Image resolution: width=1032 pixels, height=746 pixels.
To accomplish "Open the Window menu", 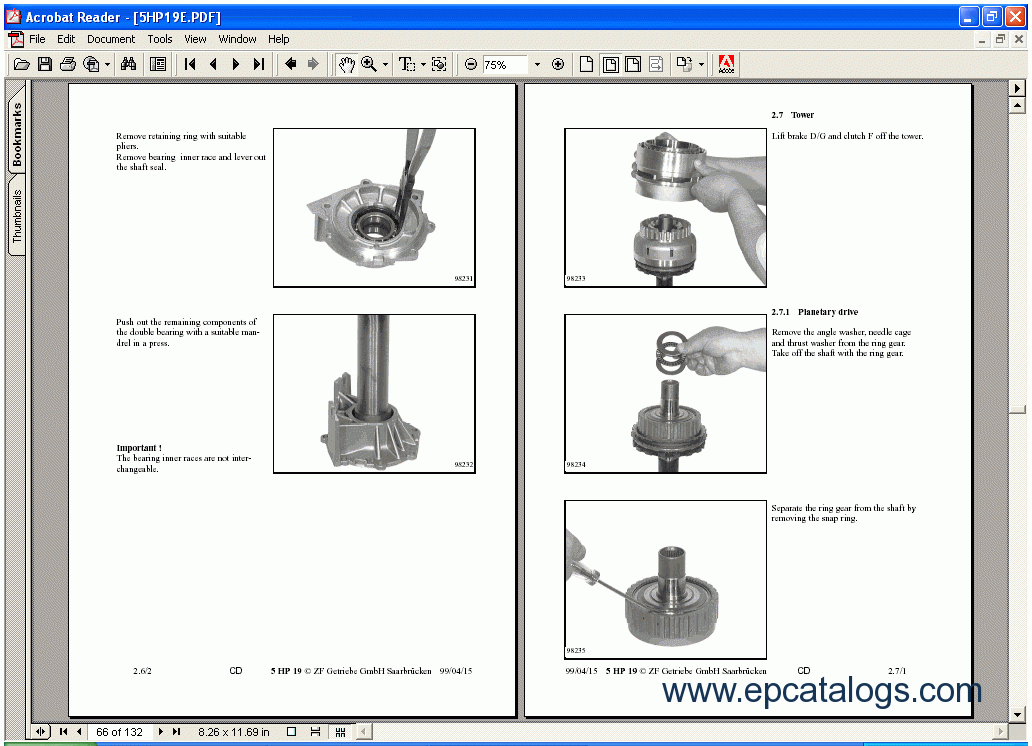I will 237,39.
